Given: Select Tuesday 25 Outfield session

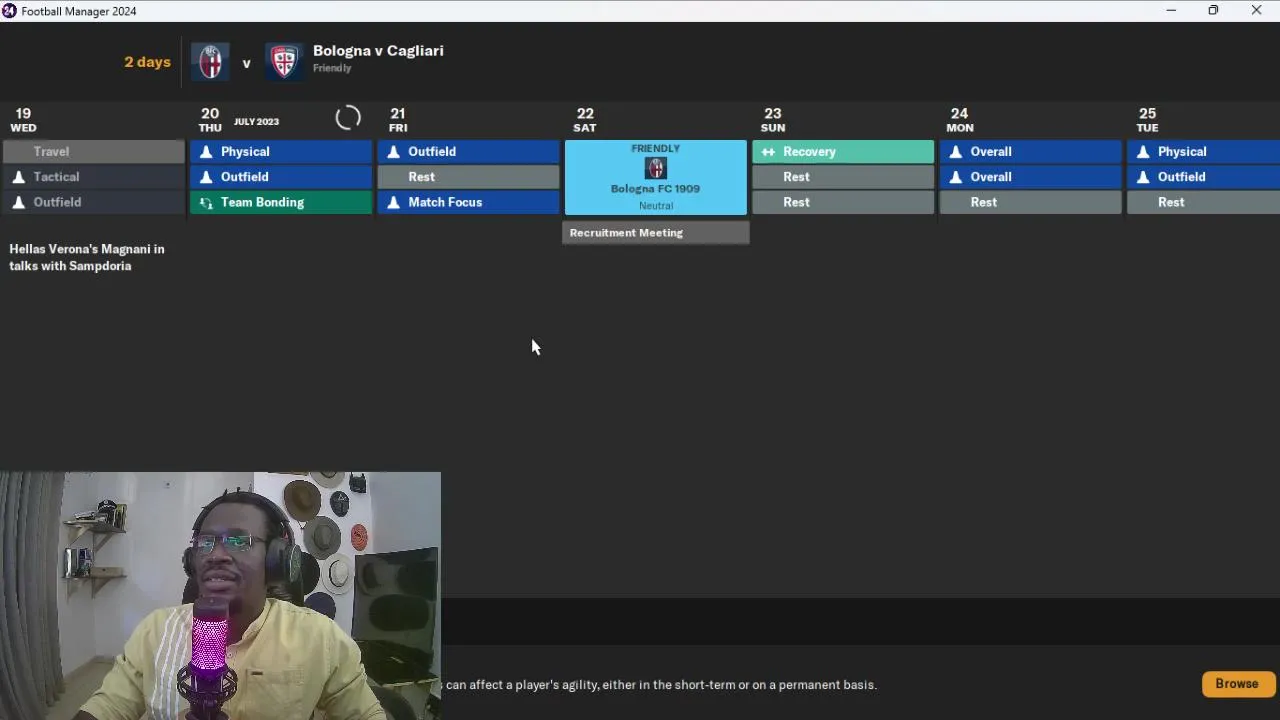Looking at the screenshot, I should coord(1203,177).
